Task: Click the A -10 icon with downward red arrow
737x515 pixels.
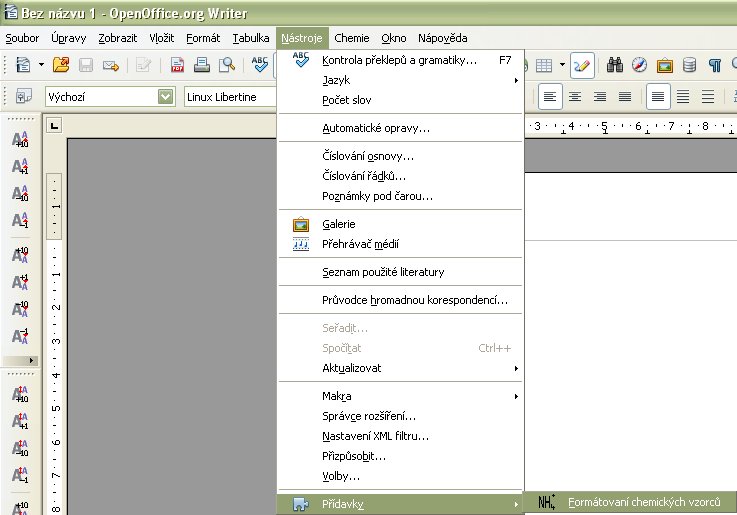Action: pyautogui.click(x=20, y=309)
